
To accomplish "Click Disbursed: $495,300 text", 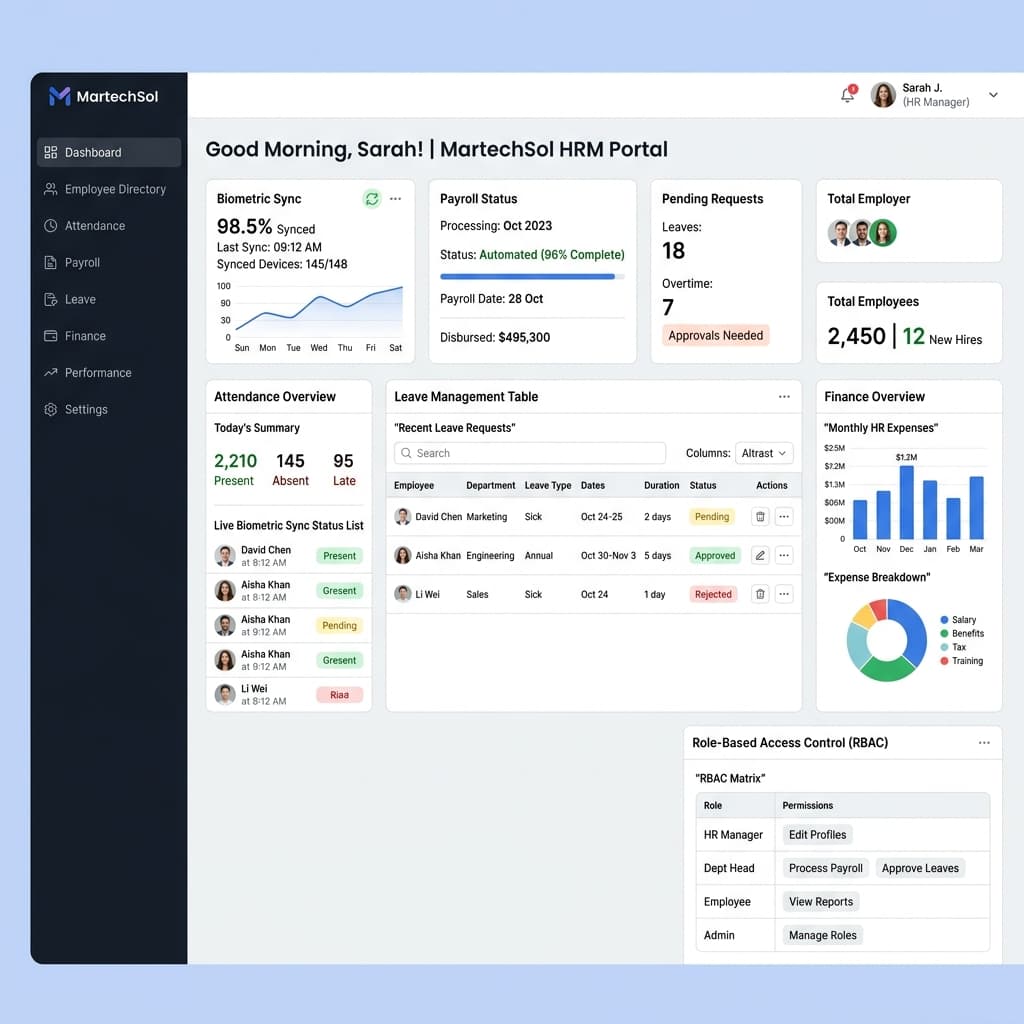I will tap(495, 338).
